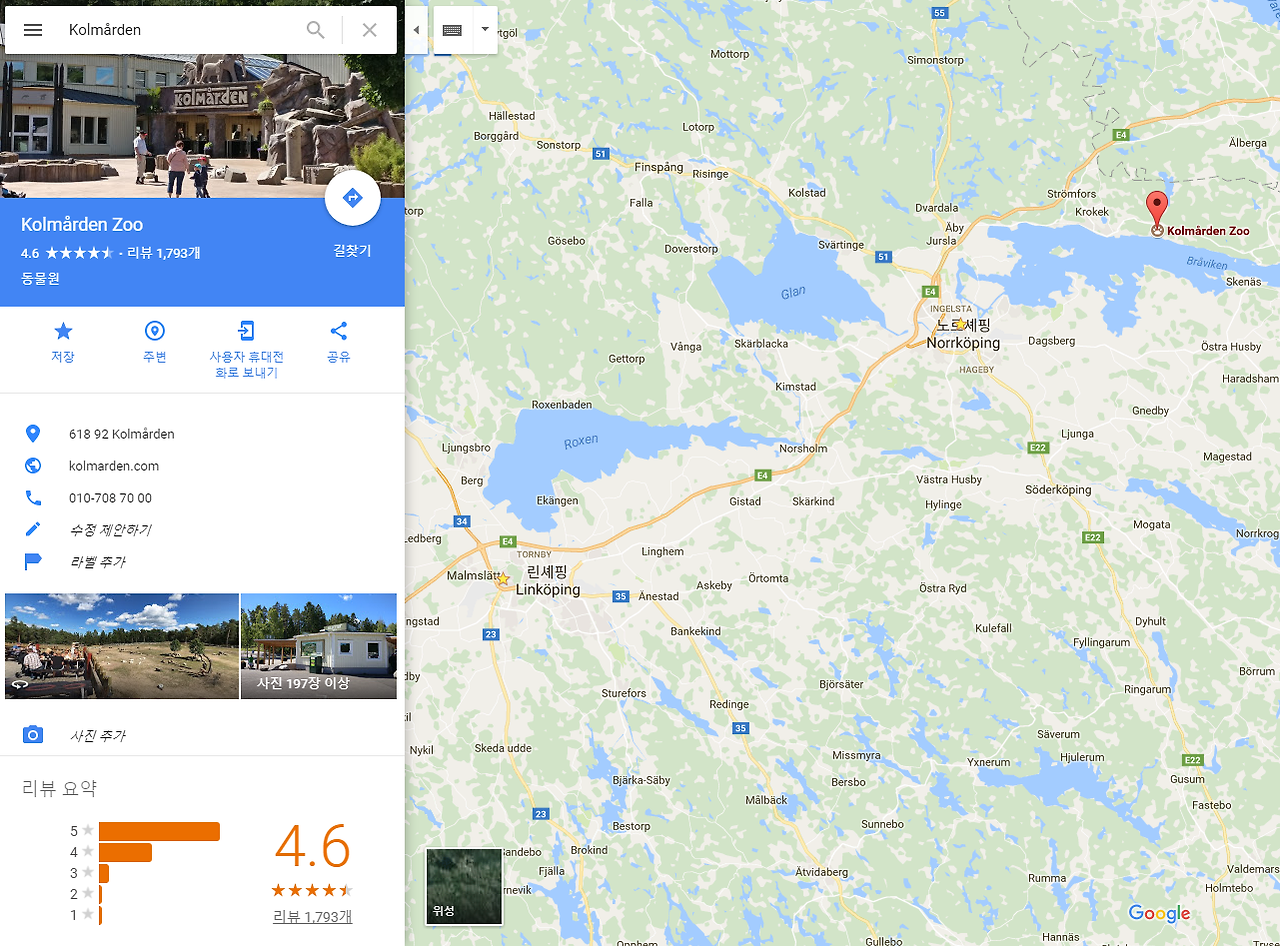Expand the input tools dropdown arrow

[x=485, y=29]
